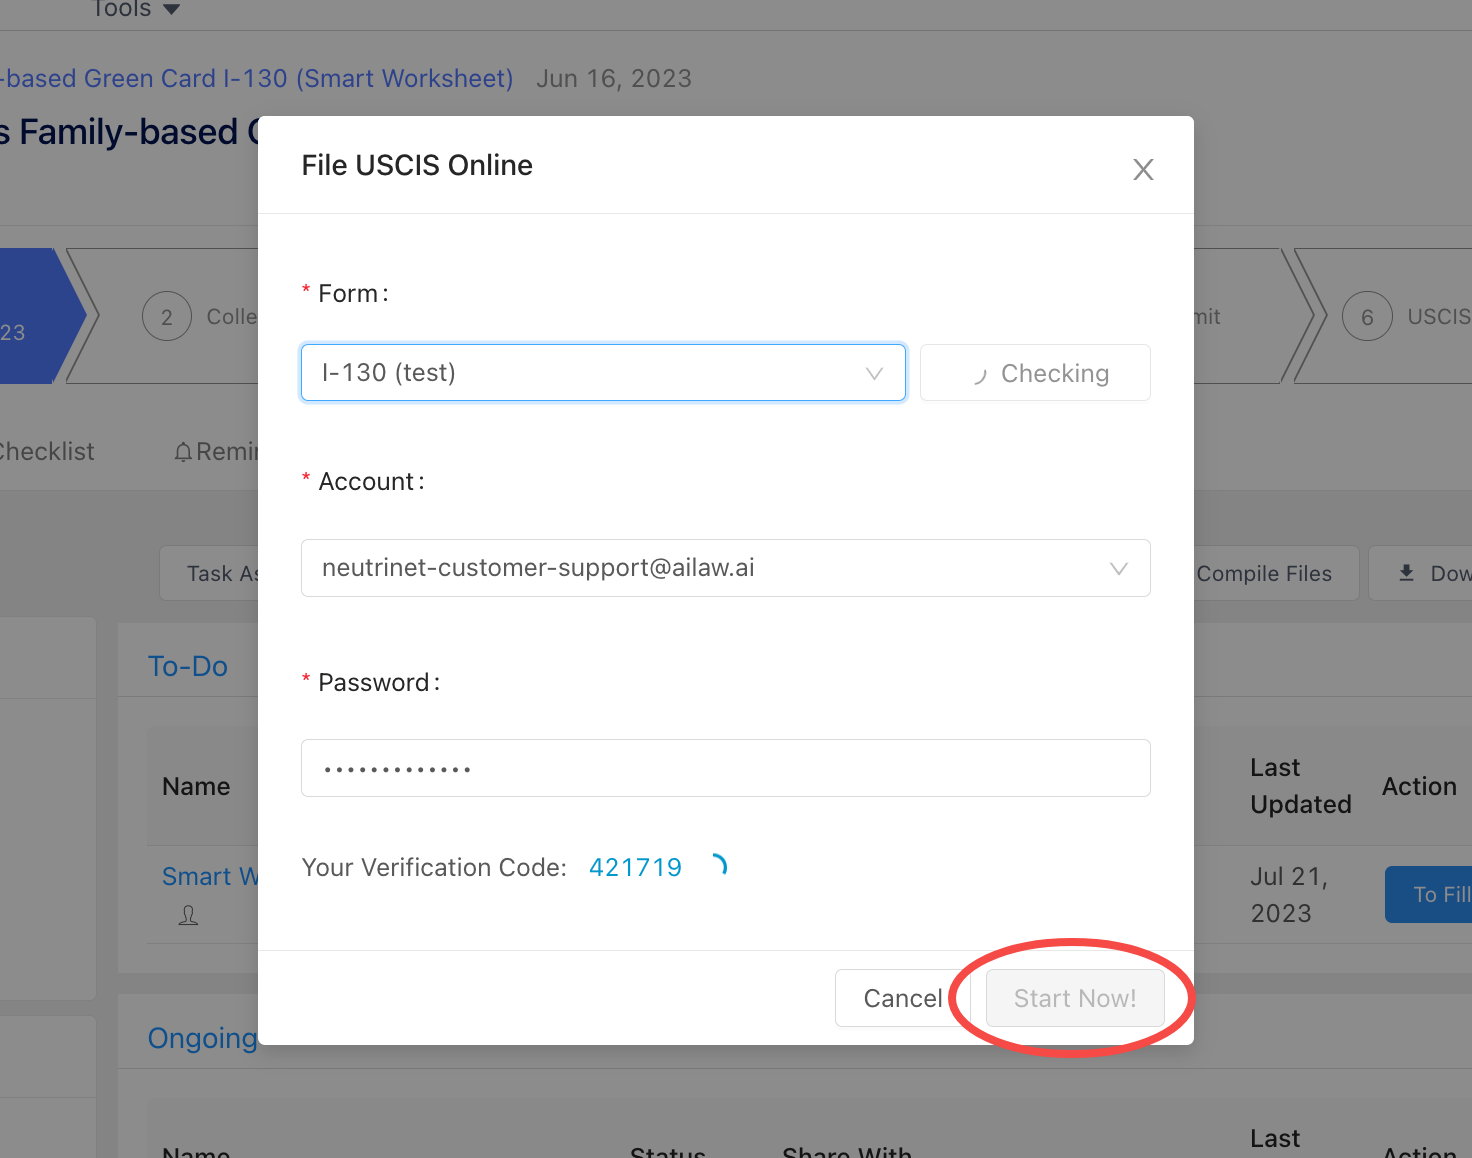
Task: Click the Cancel button
Action: point(902,998)
